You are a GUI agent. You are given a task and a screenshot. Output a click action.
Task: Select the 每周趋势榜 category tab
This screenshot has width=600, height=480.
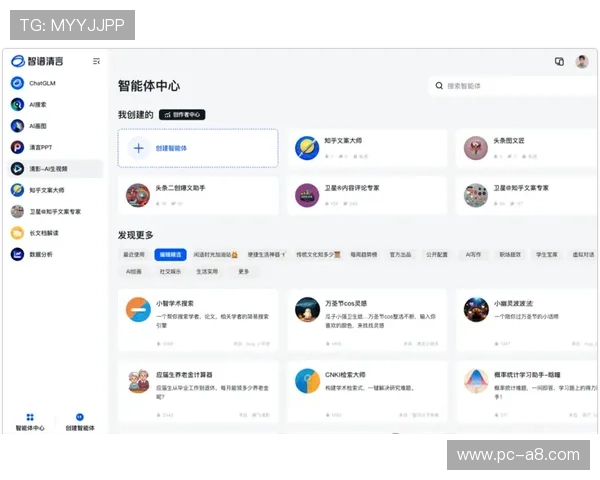(x=364, y=255)
